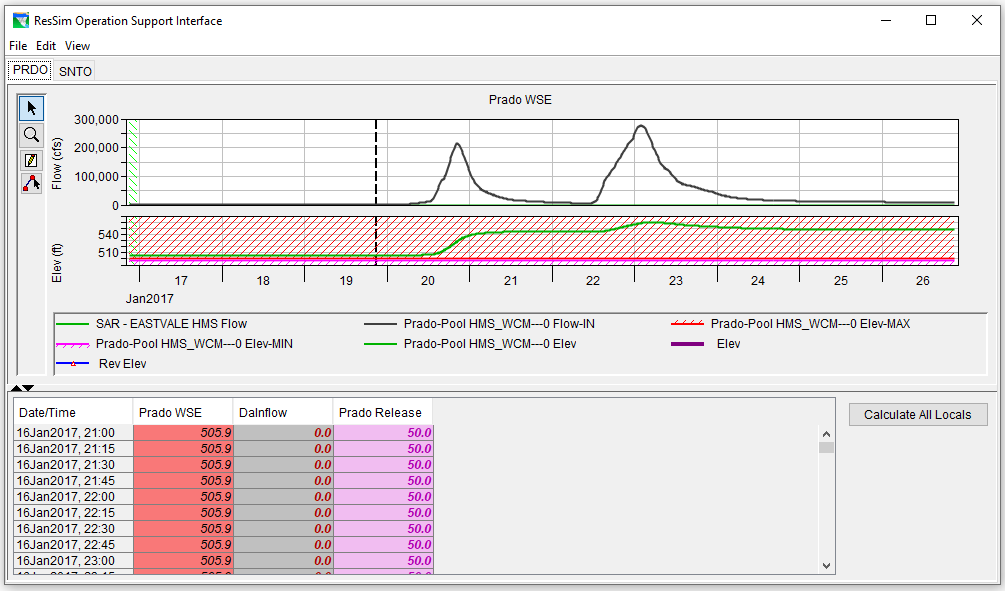Choose the pencil edit tool

(x=31, y=160)
